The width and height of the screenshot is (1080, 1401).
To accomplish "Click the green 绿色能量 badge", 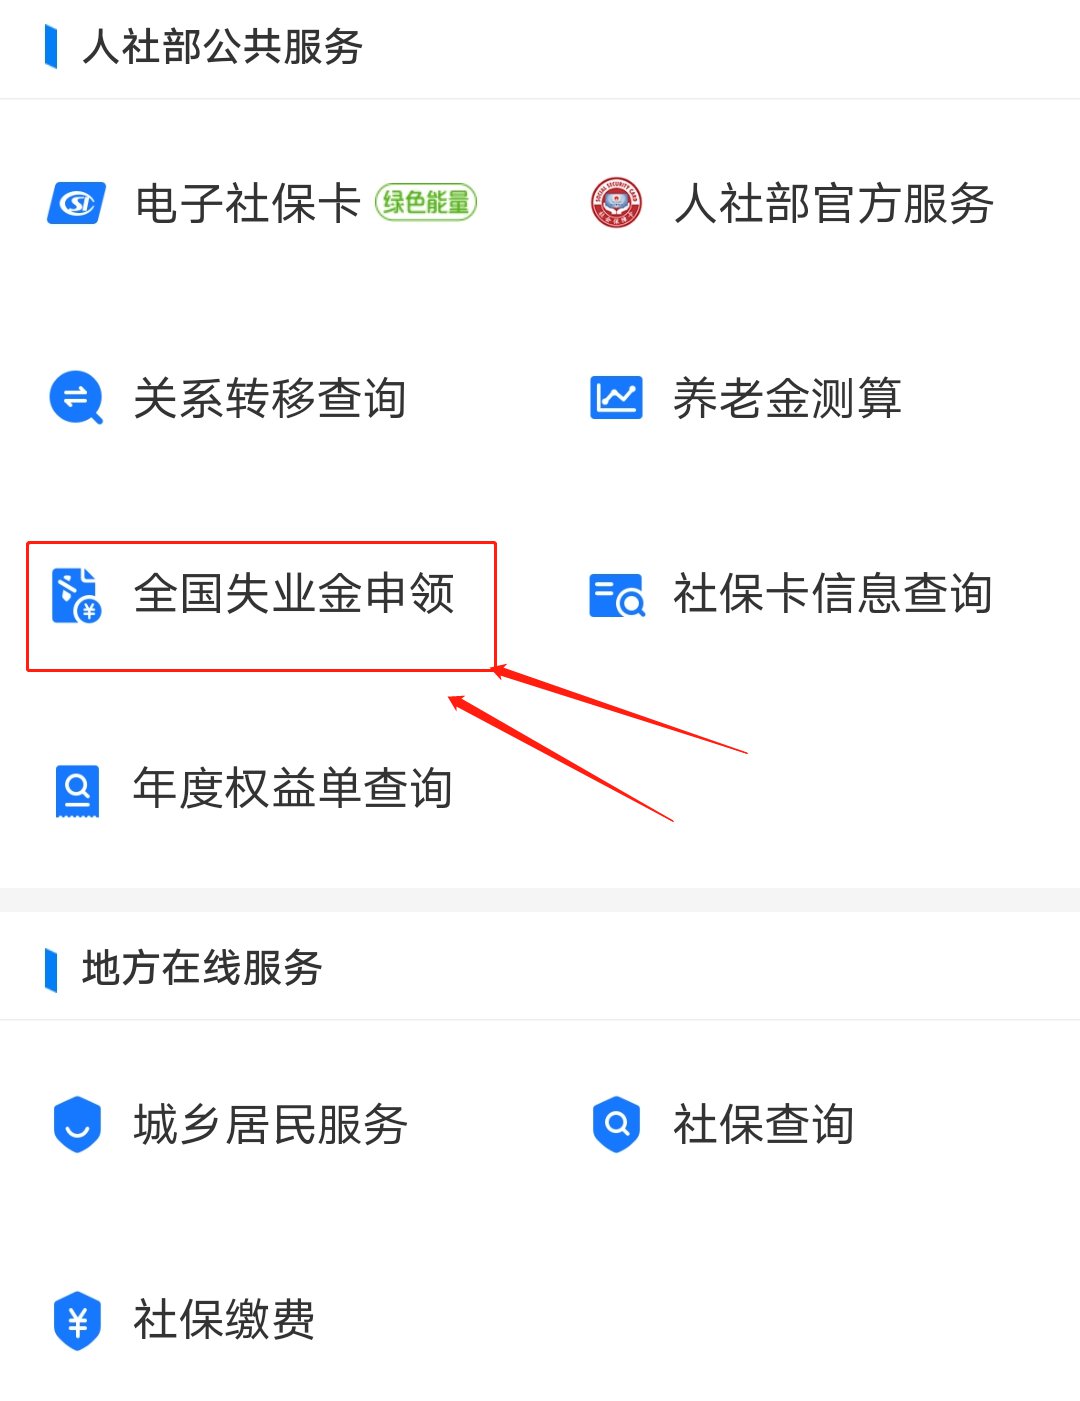I will (426, 202).
